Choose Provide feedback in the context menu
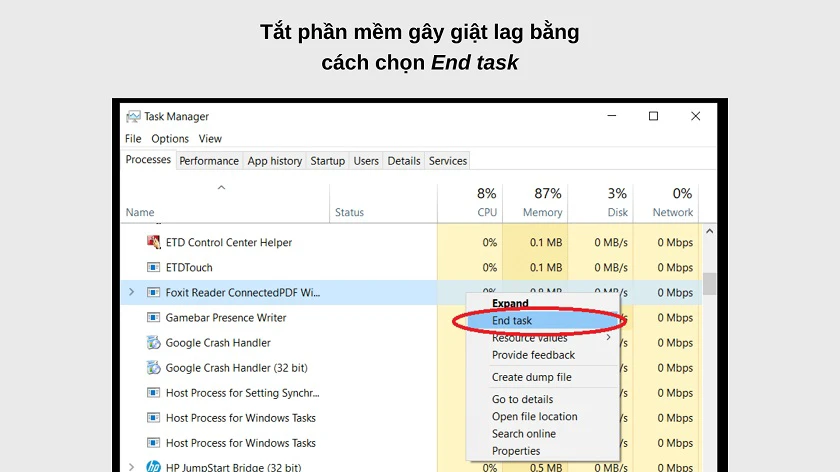This screenshot has width=840, height=472. point(543,355)
